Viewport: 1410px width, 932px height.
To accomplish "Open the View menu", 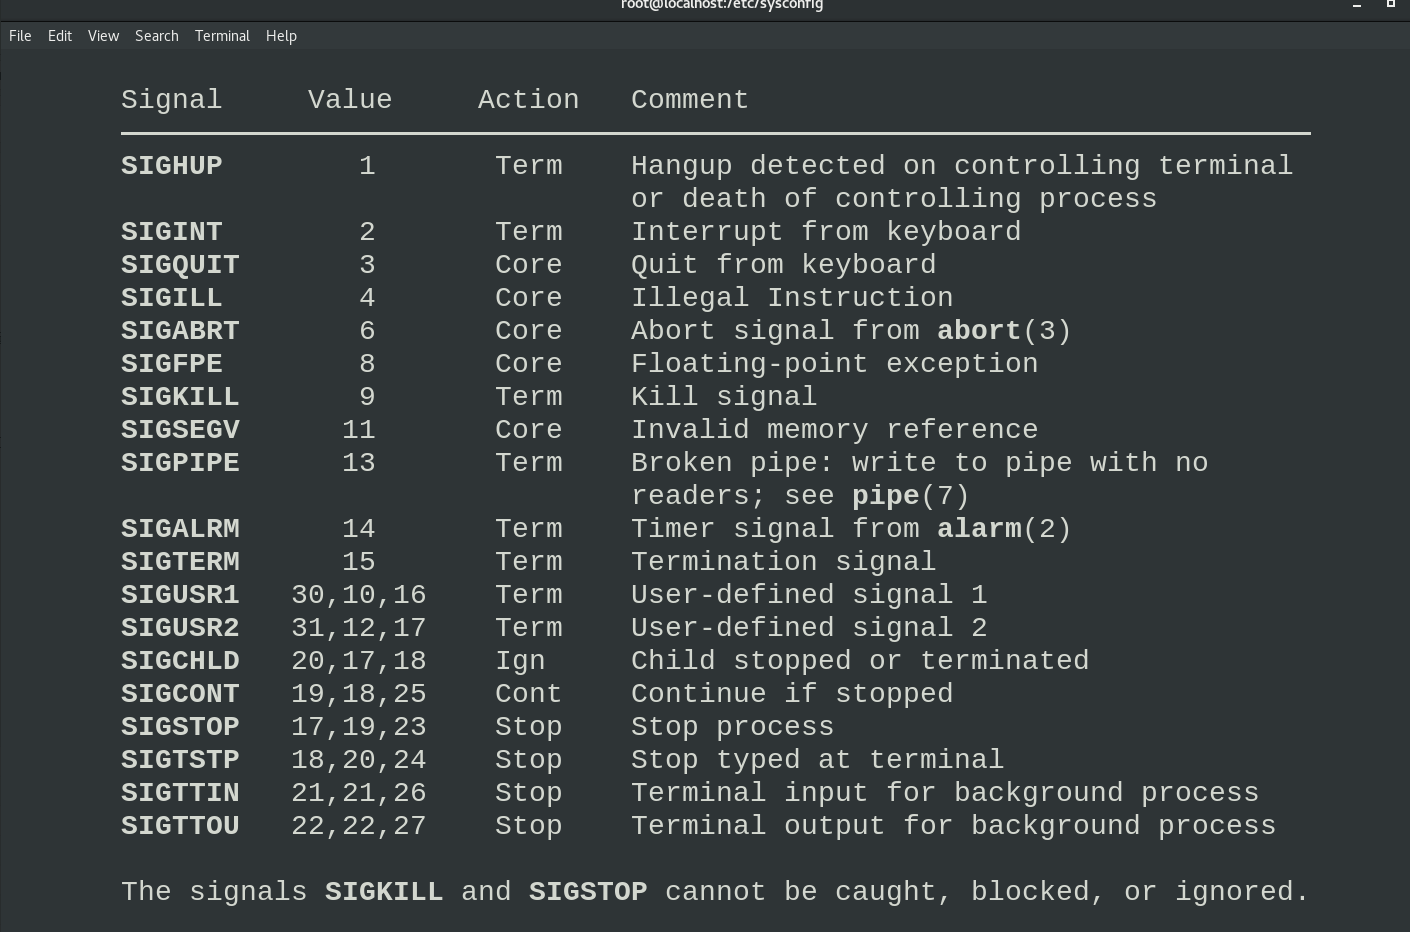I will 103,36.
